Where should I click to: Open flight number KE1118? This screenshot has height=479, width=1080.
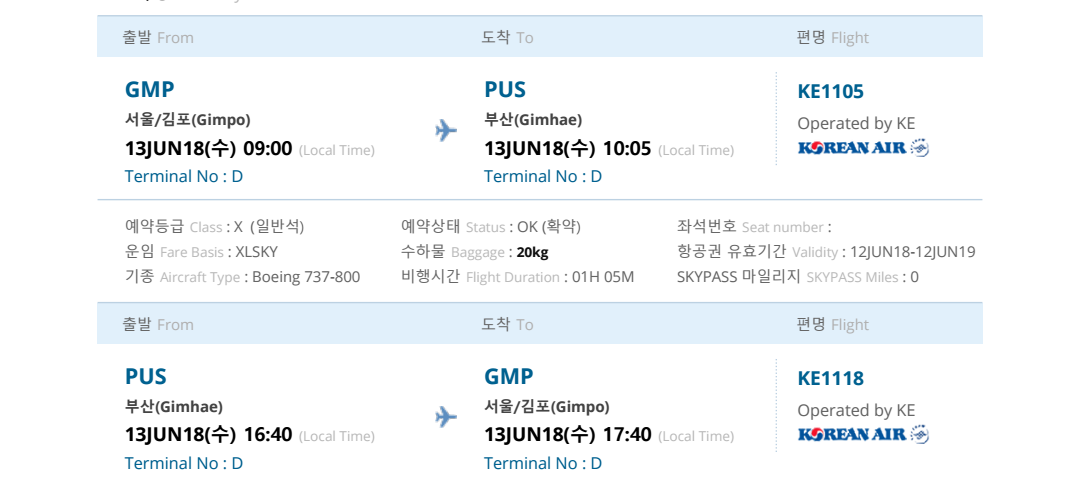pos(830,378)
